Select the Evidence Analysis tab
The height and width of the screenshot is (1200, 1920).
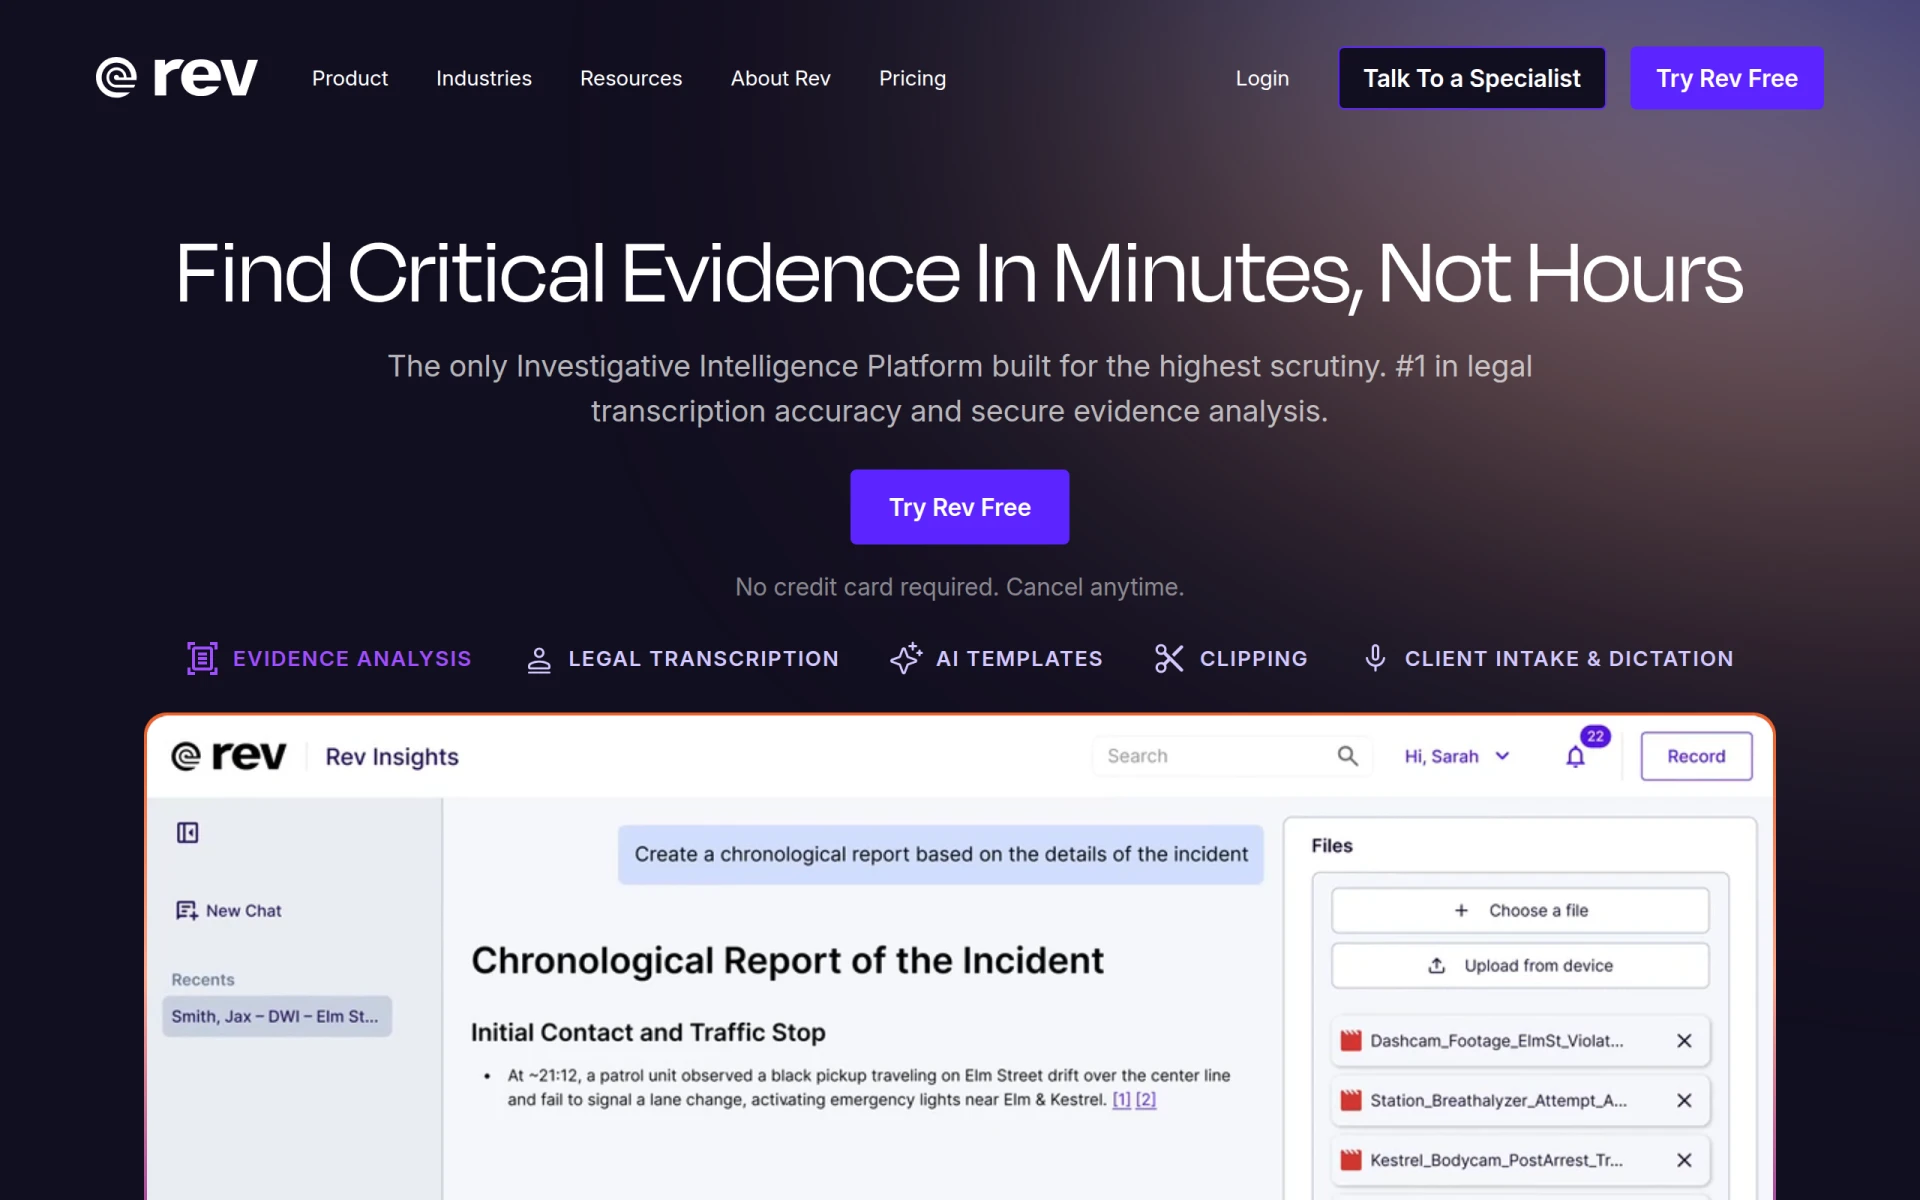pyautogui.click(x=329, y=659)
